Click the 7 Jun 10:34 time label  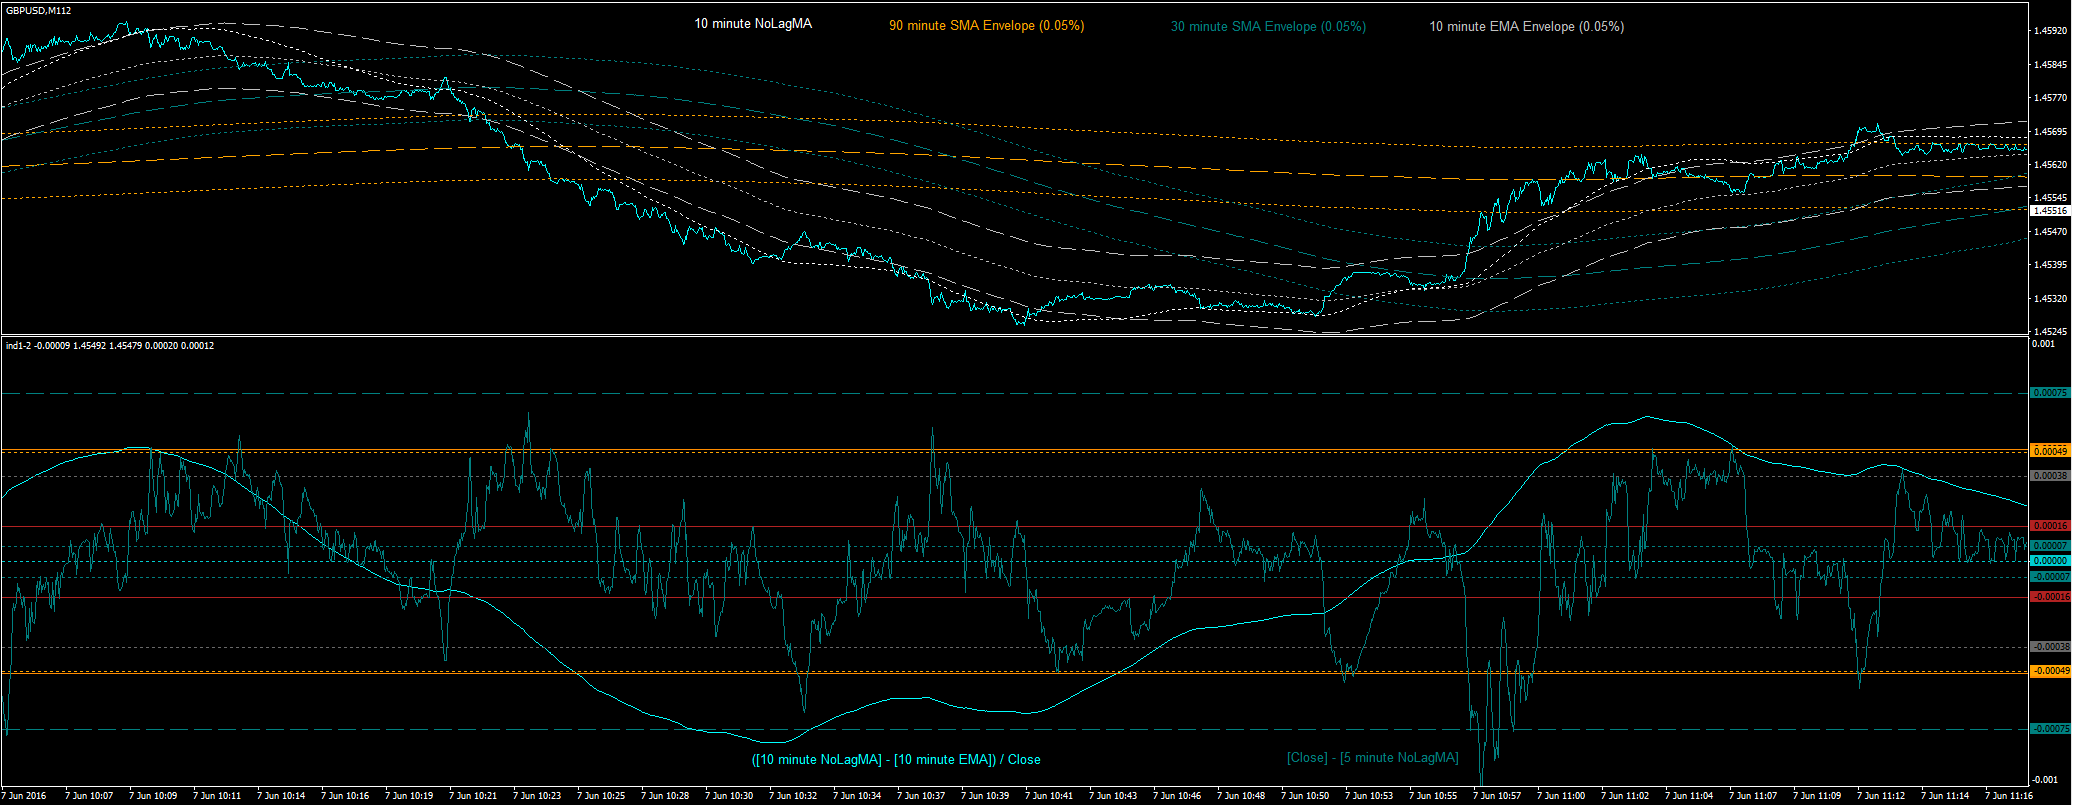pyautogui.click(x=857, y=797)
